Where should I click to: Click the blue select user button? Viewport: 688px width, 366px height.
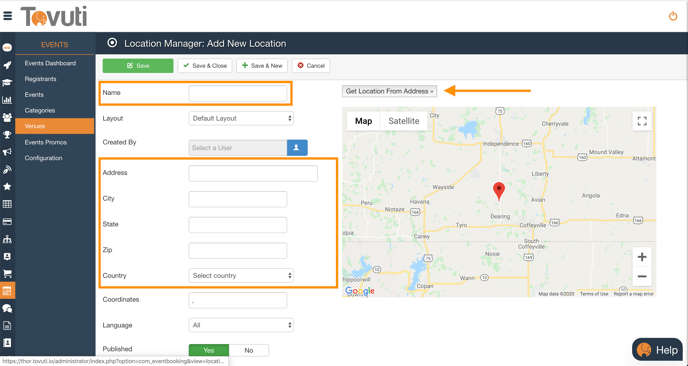click(297, 148)
